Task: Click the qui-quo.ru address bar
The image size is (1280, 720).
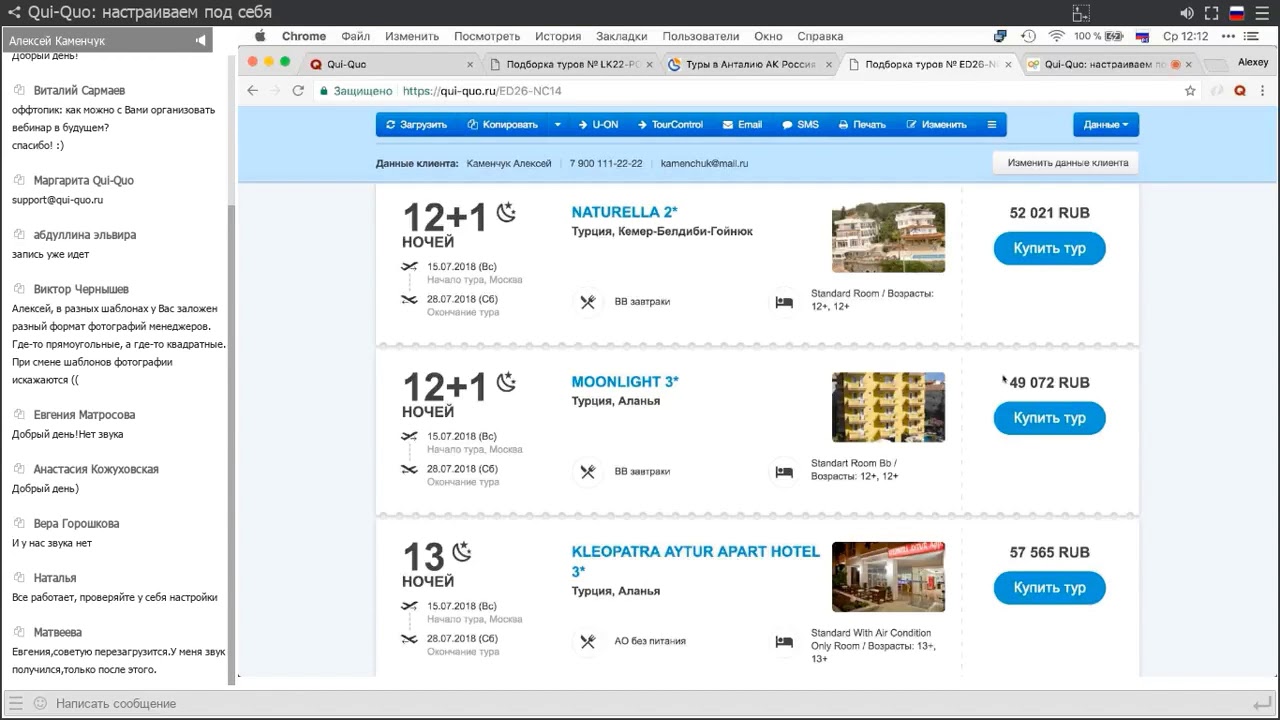Action: pos(750,90)
